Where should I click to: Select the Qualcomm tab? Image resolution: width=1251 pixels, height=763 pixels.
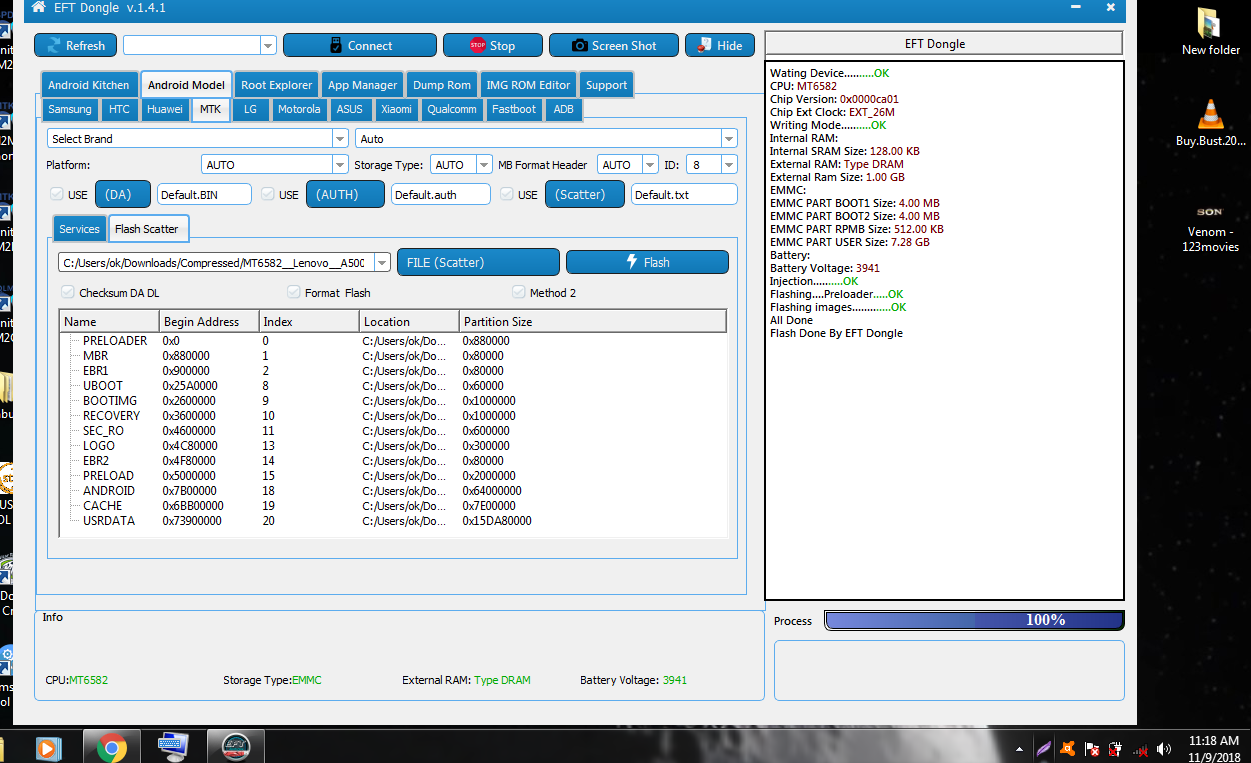pyautogui.click(x=452, y=109)
